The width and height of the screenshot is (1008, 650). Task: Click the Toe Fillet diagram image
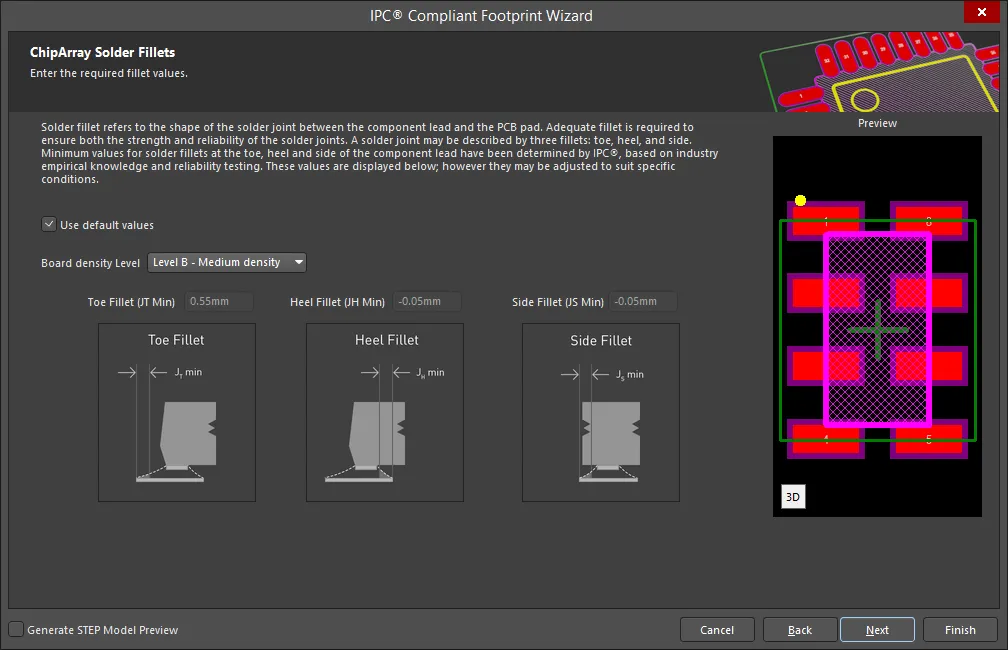[x=177, y=412]
